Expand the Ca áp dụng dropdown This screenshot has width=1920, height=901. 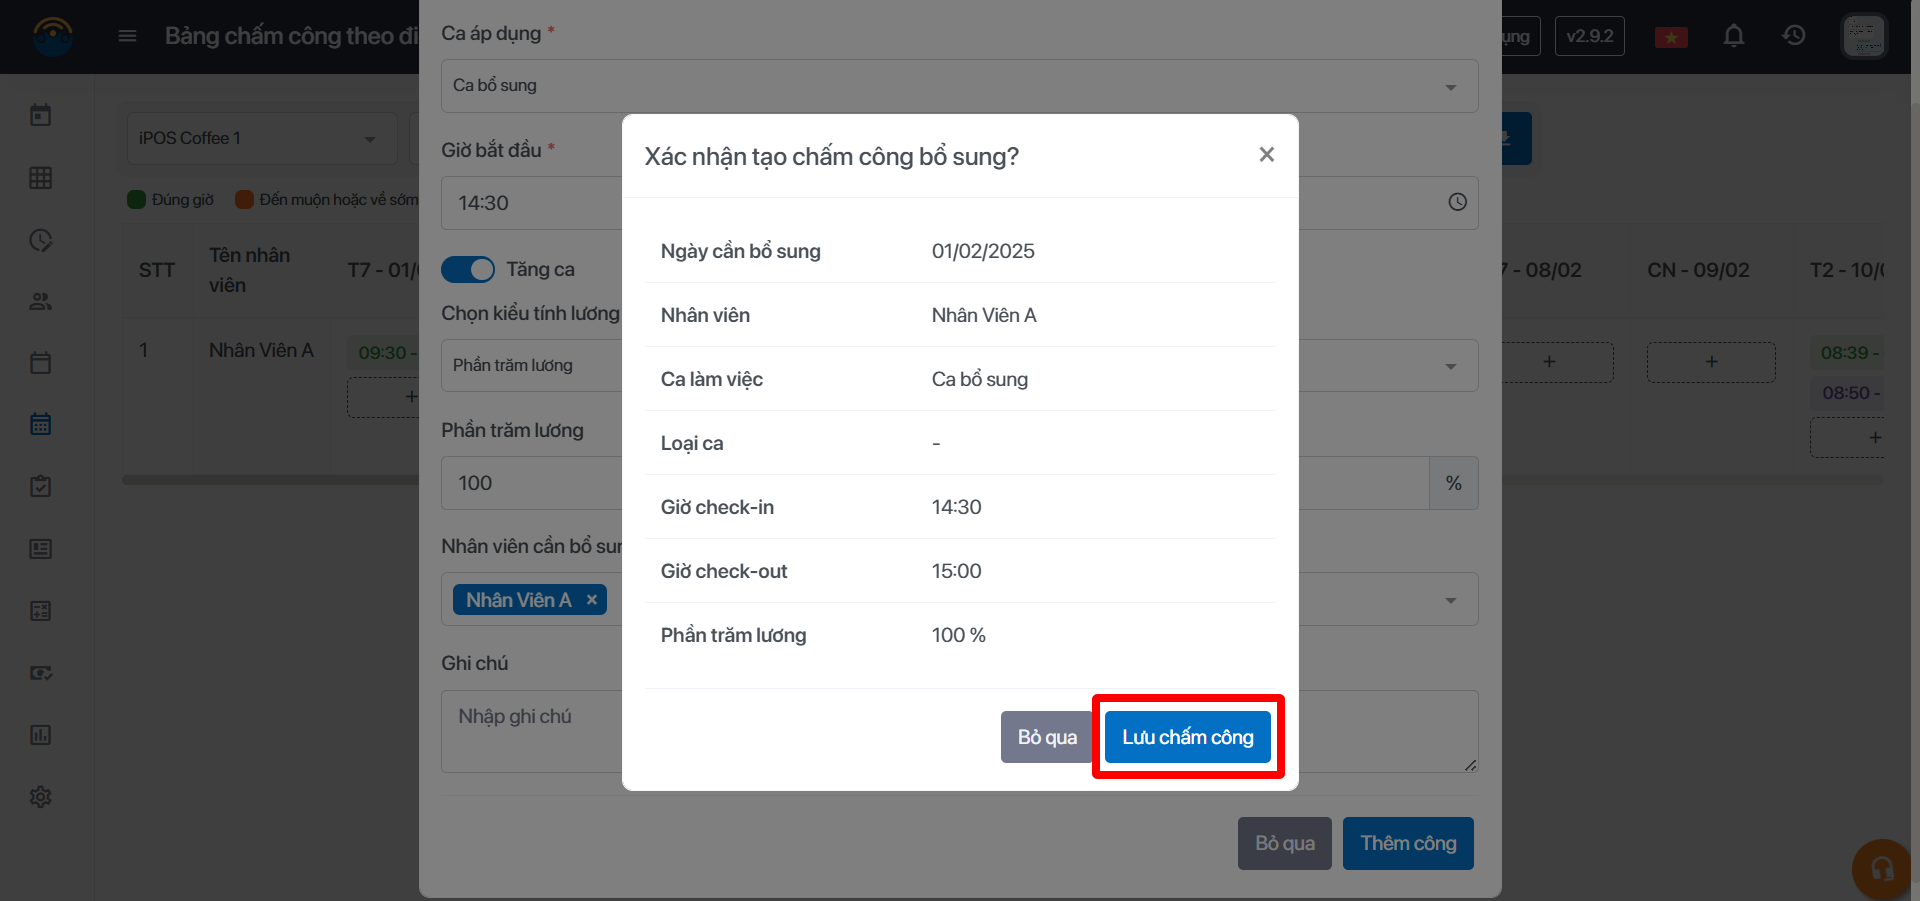1450,87
